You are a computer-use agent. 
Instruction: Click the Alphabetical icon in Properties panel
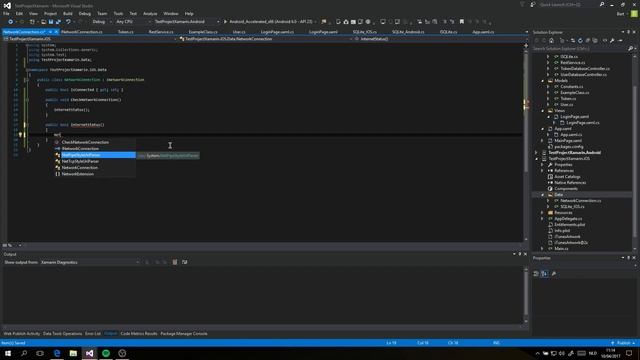544,274
